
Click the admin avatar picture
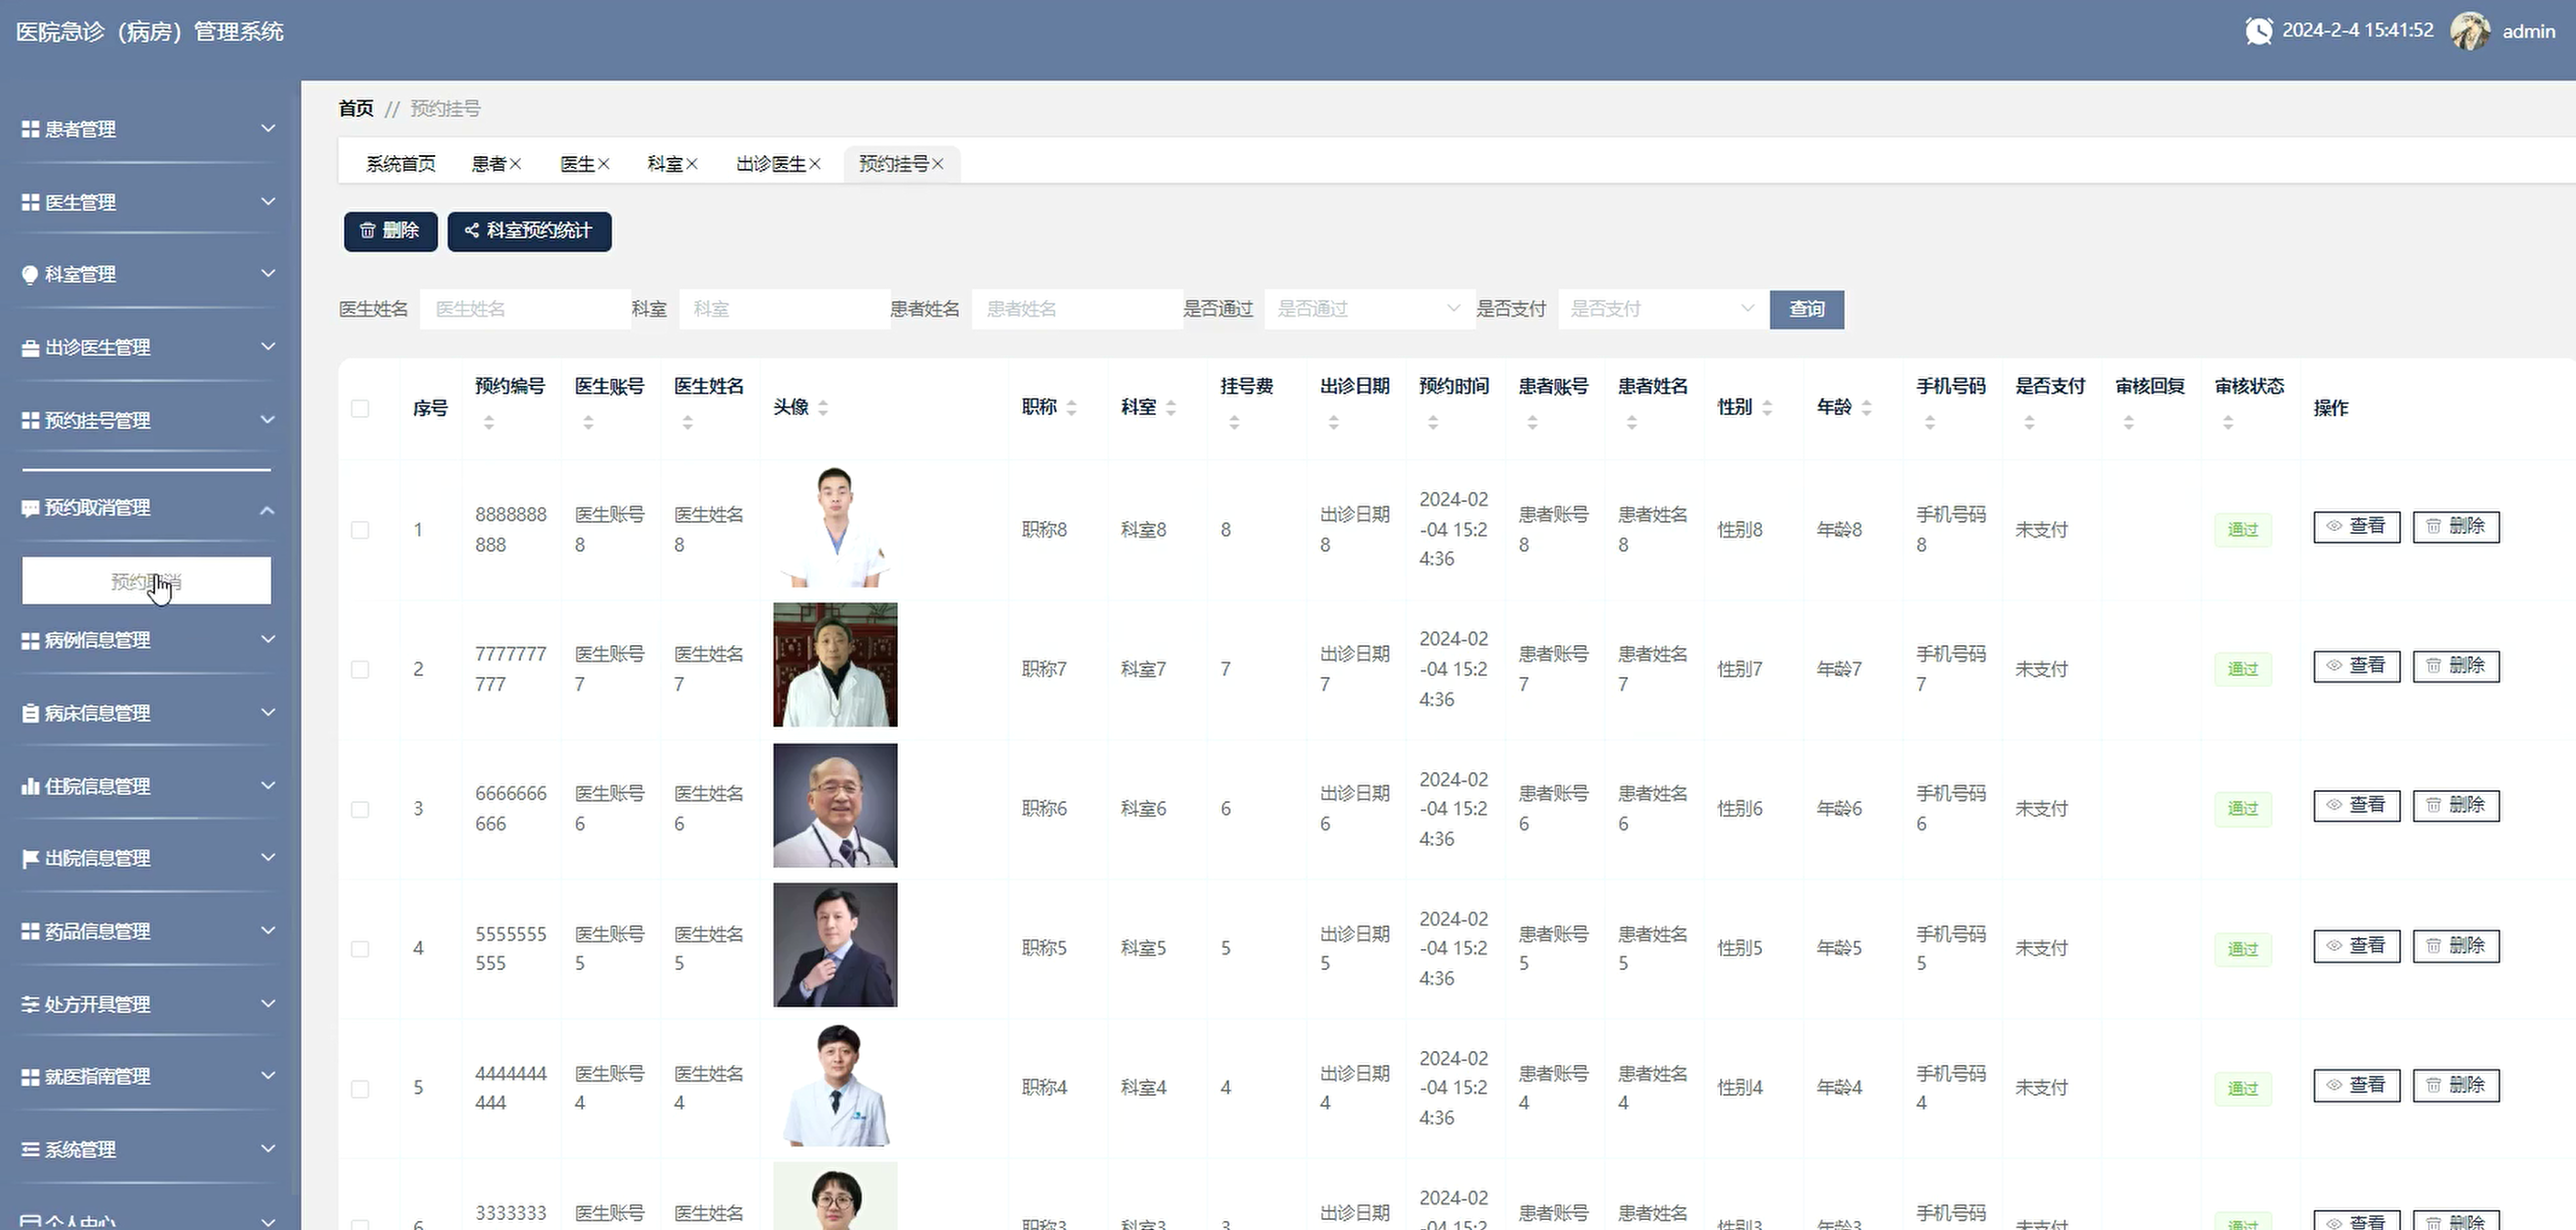tap(2469, 31)
